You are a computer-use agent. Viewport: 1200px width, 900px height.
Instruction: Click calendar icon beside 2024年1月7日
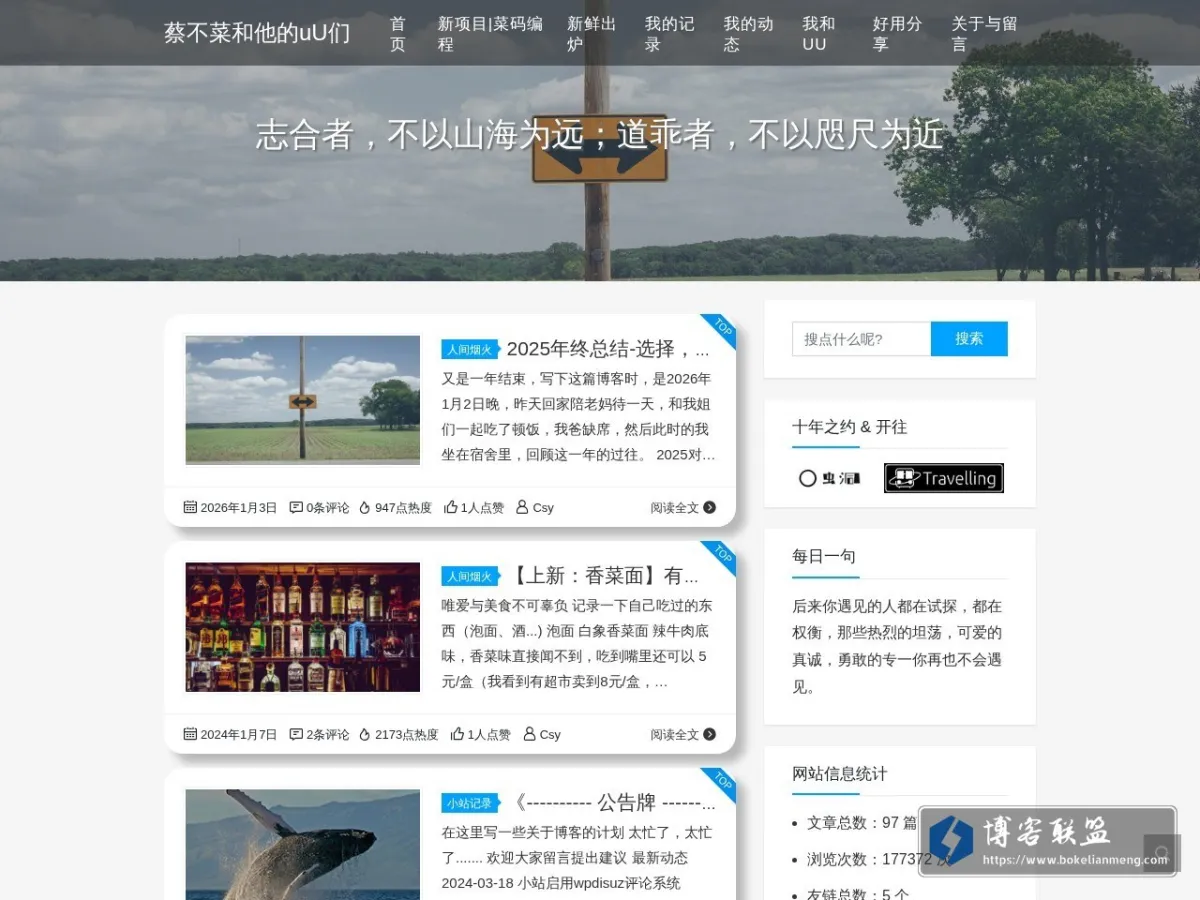[x=190, y=734]
